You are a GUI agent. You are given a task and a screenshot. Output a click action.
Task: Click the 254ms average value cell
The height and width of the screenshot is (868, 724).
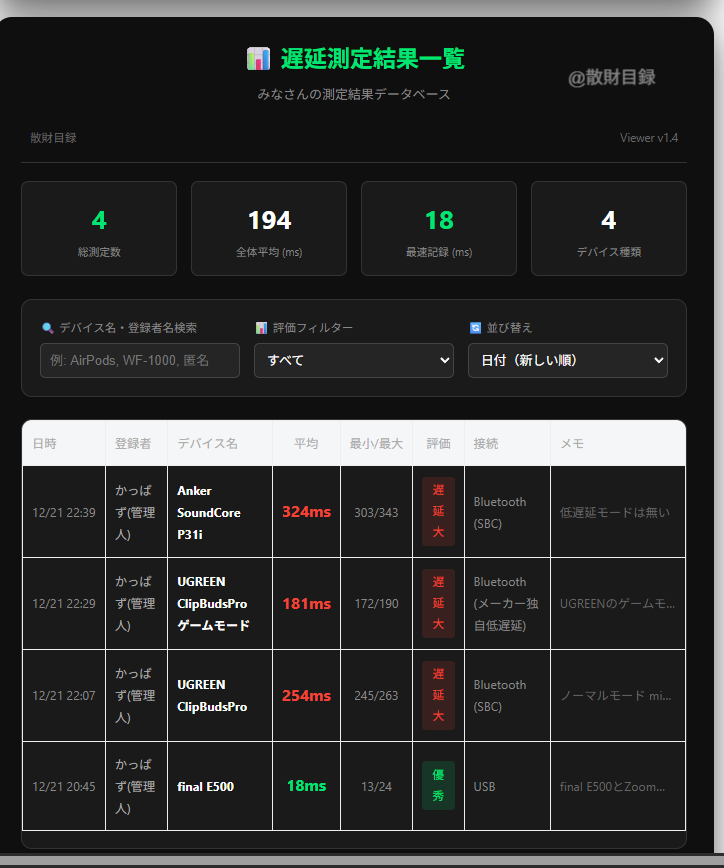306,696
